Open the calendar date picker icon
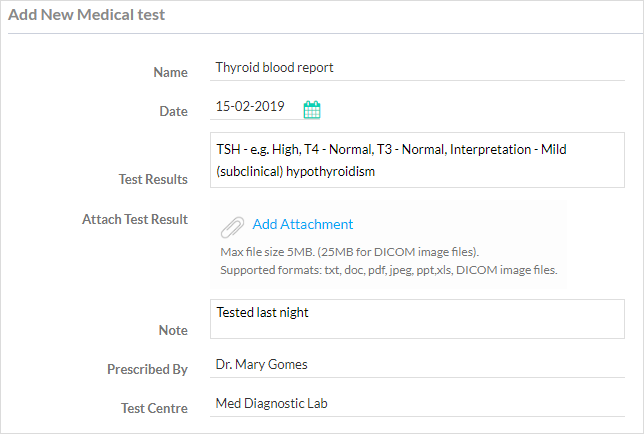The image size is (644, 434). pos(312,110)
